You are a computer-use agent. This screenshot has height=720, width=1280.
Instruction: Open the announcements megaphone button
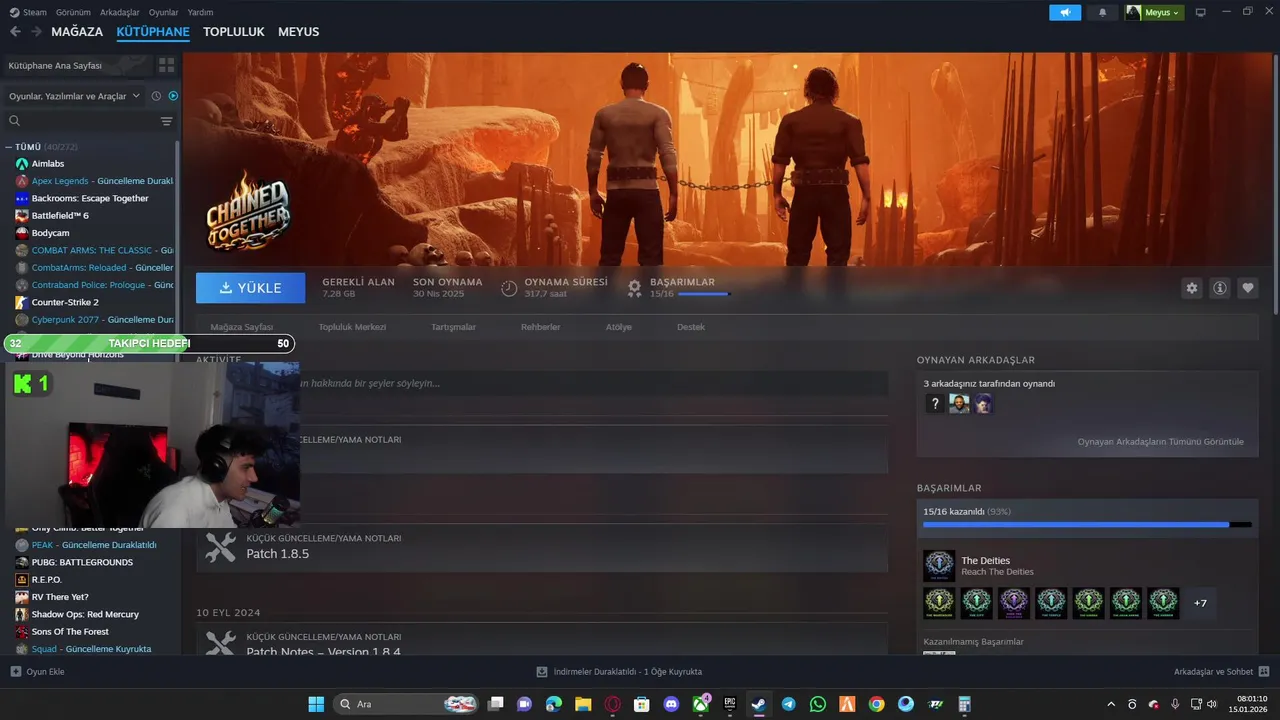[x=1065, y=12]
